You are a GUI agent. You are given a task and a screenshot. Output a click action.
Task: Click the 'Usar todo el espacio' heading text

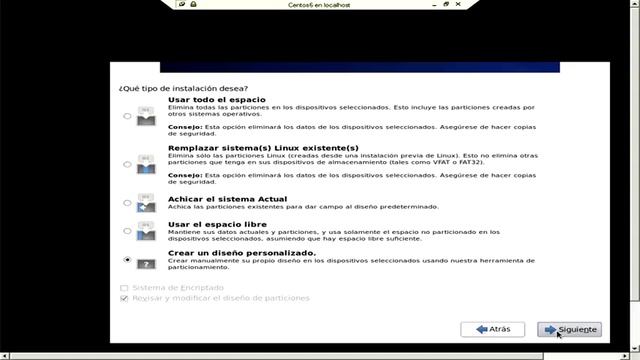(x=217, y=100)
